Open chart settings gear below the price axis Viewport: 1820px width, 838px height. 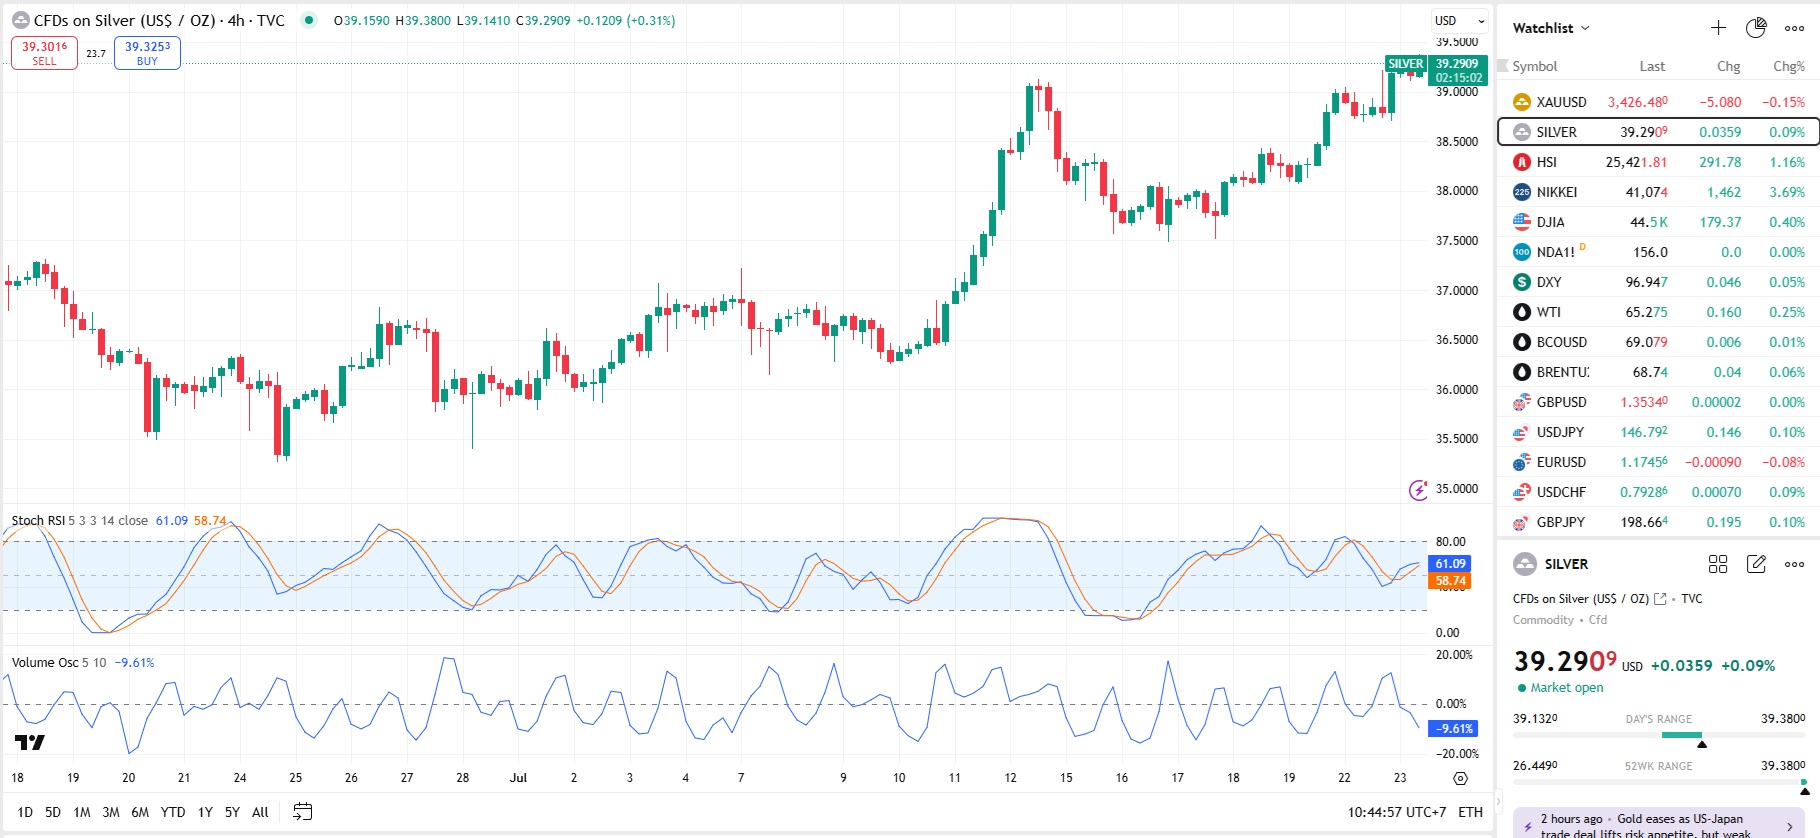pos(1460,778)
